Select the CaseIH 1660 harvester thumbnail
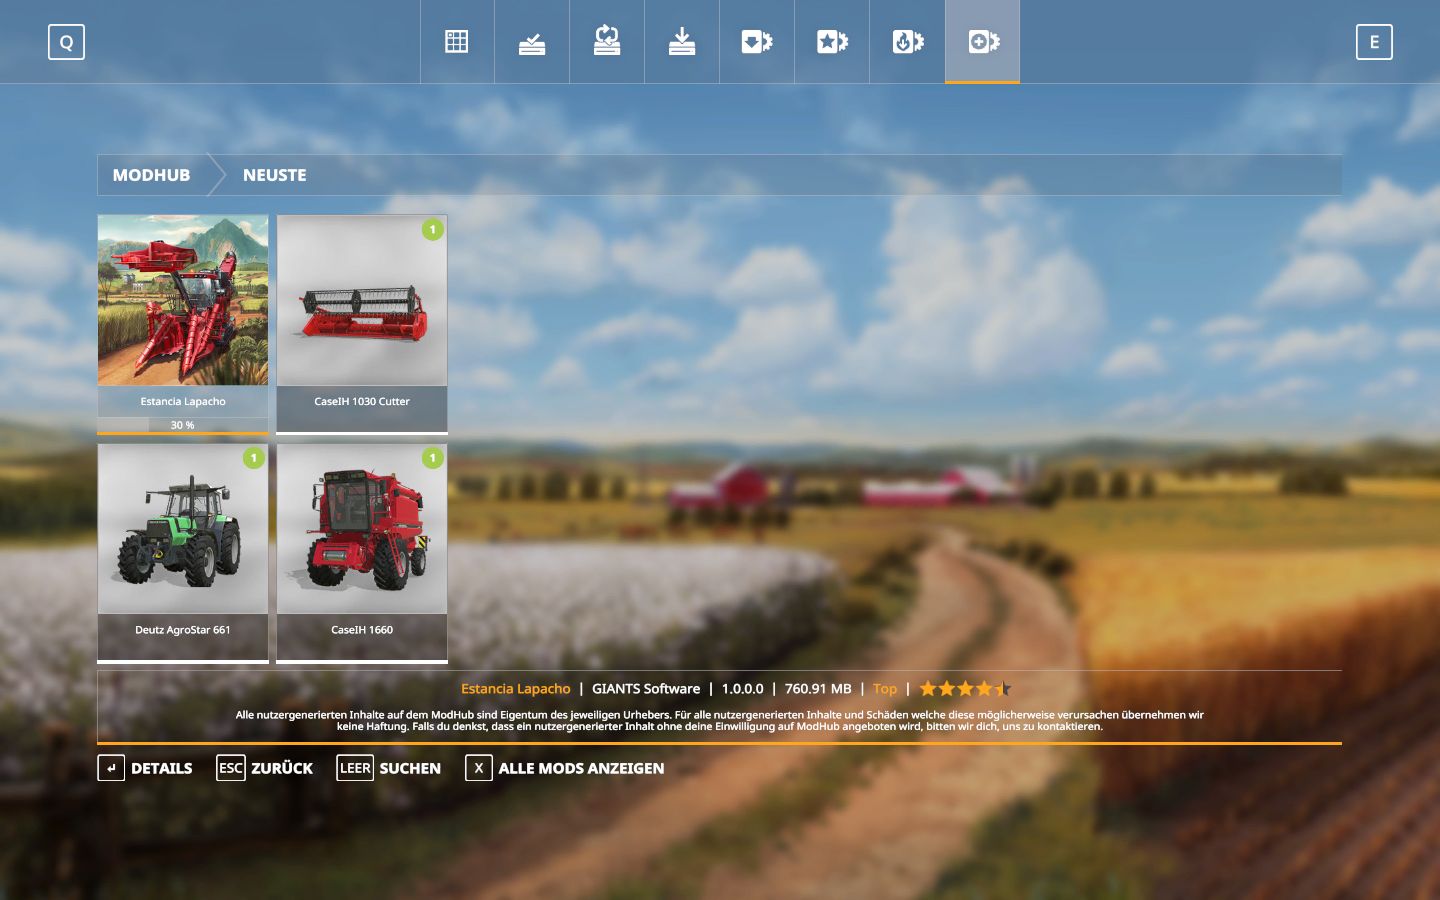The height and width of the screenshot is (900, 1440). [362, 529]
